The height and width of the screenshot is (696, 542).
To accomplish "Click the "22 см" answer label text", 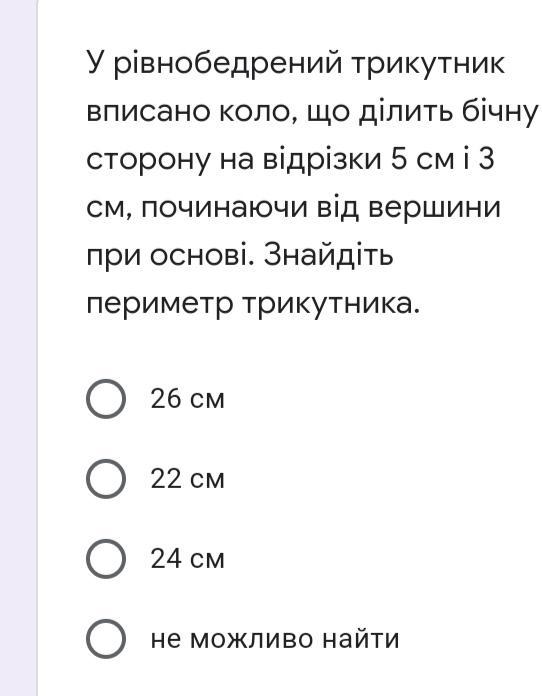I will click(x=187, y=478).
